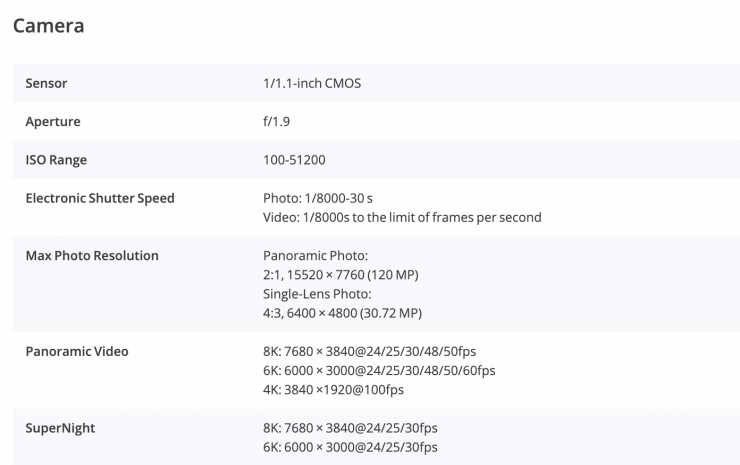Click the 6K 24/25/30/48/50/60fps video line
This screenshot has width=740, height=465.
(378, 370)
